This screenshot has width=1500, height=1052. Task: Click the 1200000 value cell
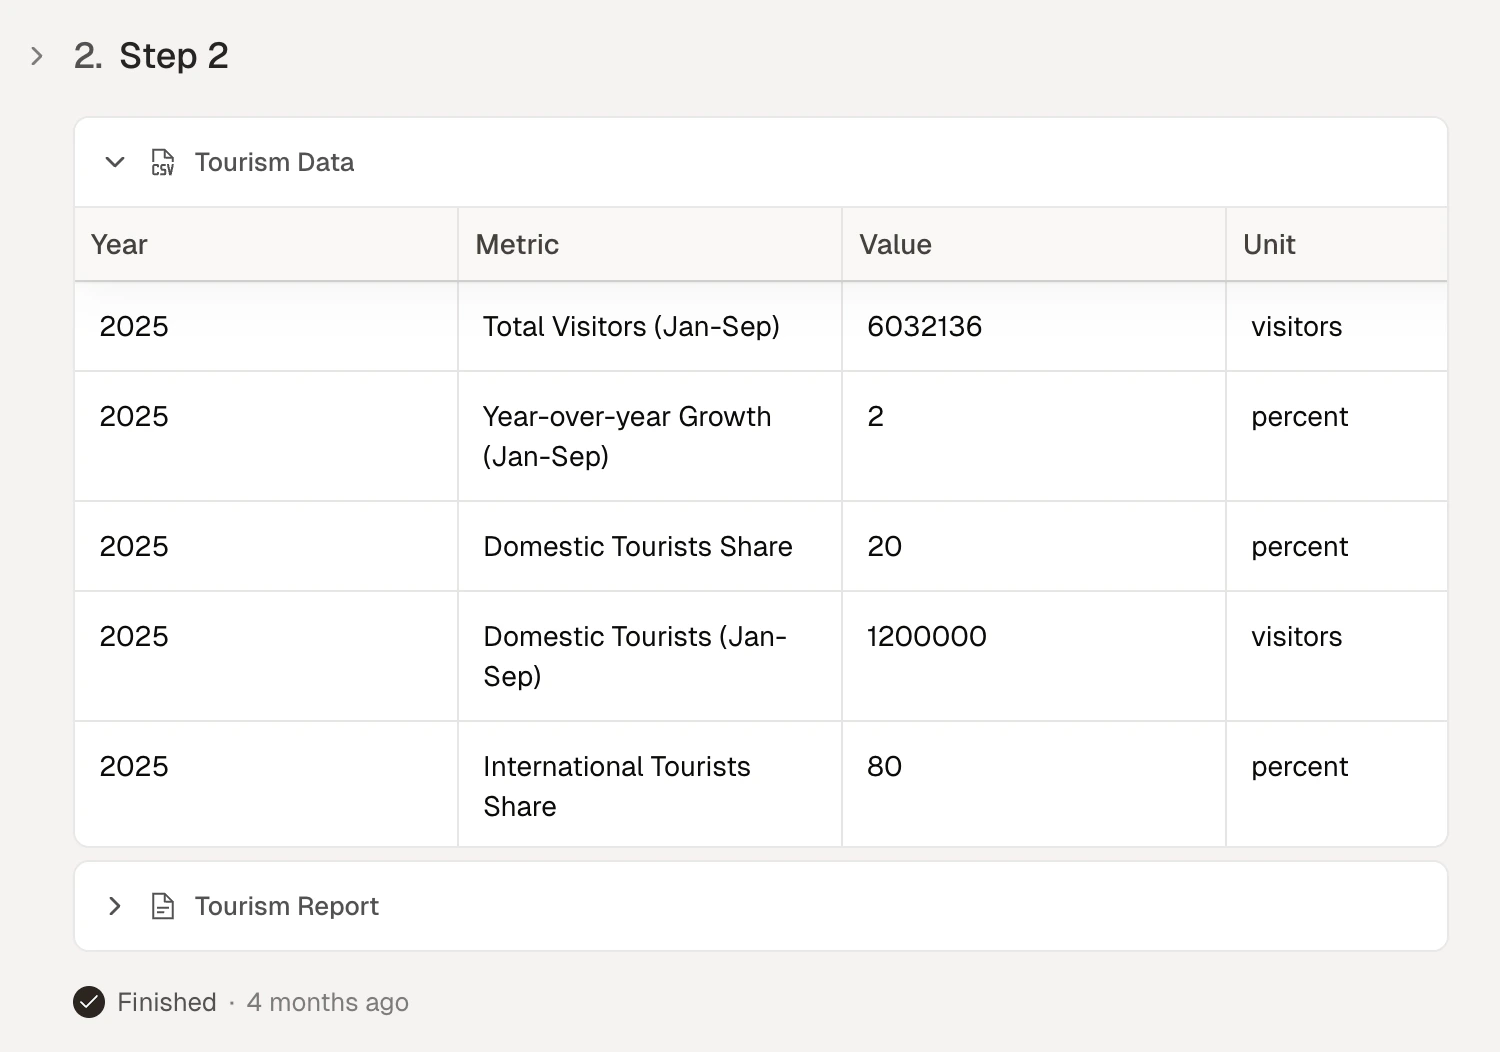926,637
